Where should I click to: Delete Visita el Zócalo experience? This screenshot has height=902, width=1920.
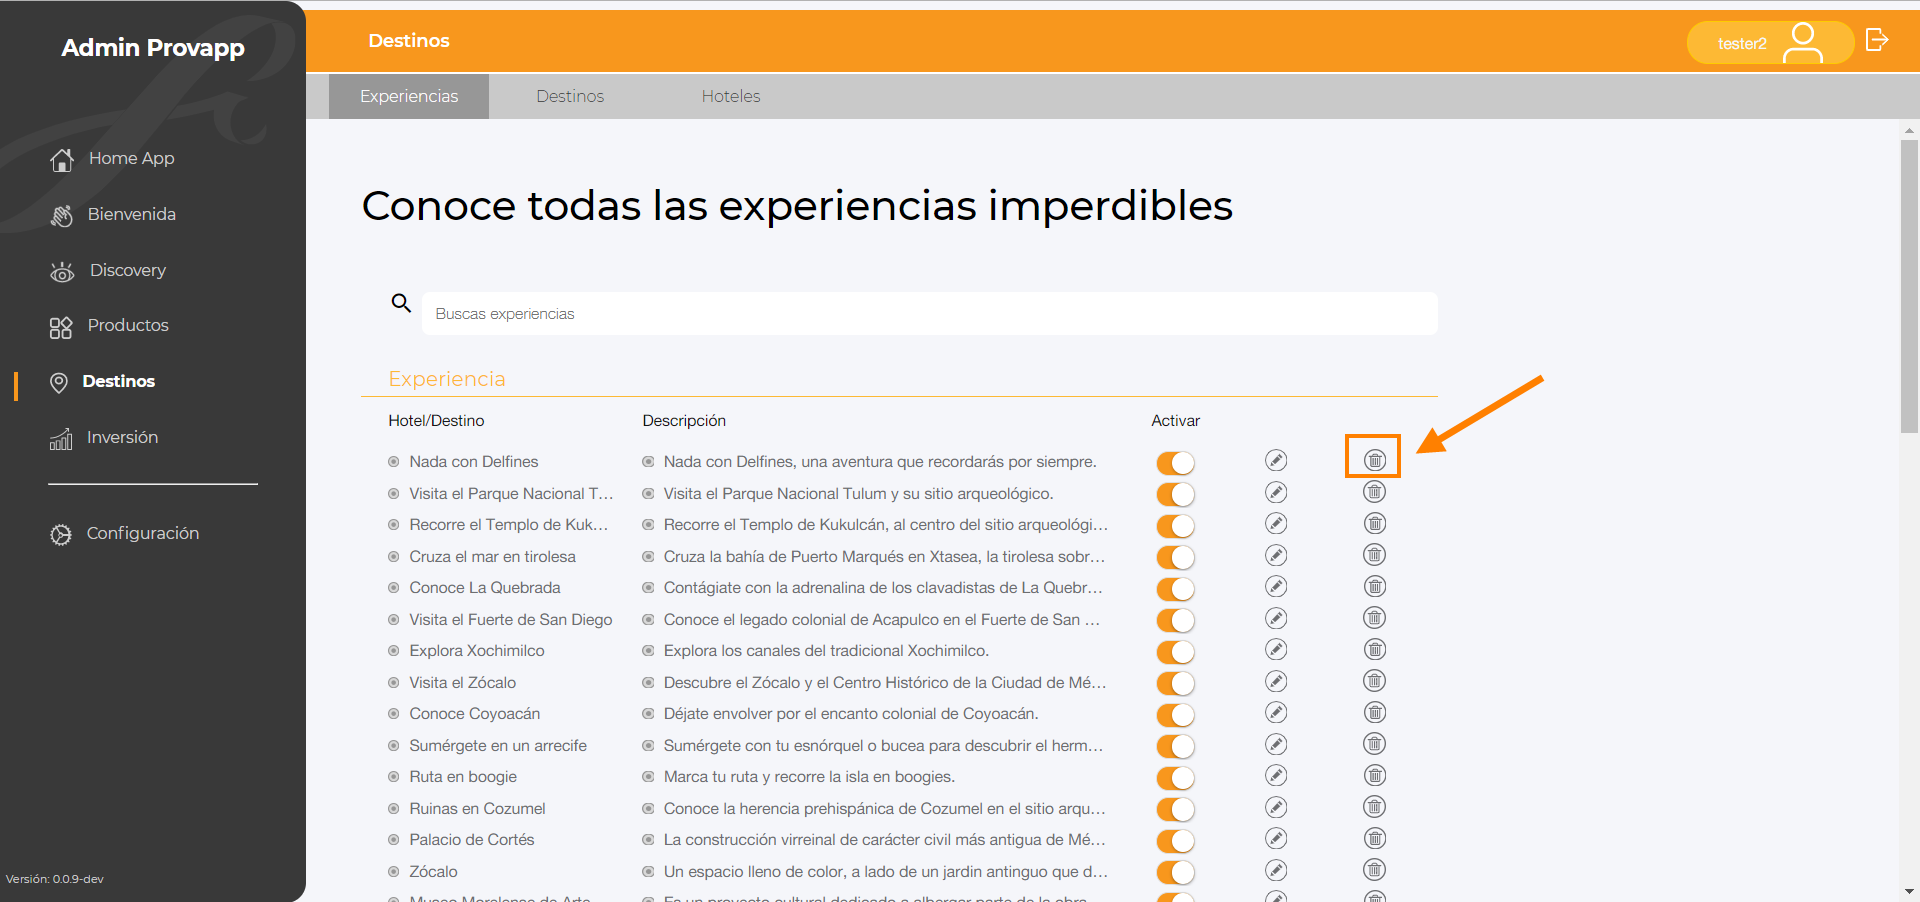click(1375, 681)
